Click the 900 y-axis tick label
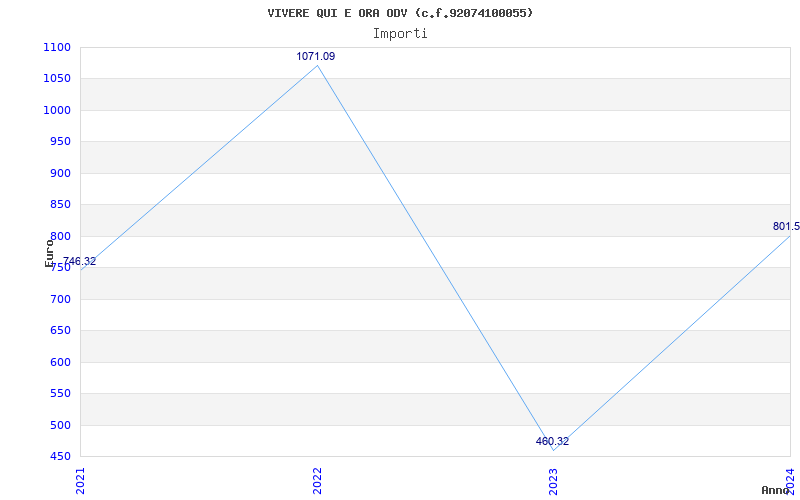 point(60,173)
